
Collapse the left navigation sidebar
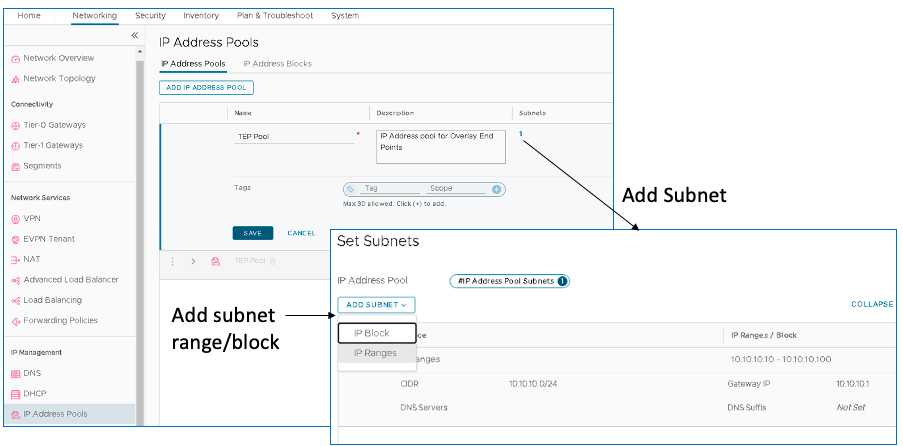click(135, 35)
